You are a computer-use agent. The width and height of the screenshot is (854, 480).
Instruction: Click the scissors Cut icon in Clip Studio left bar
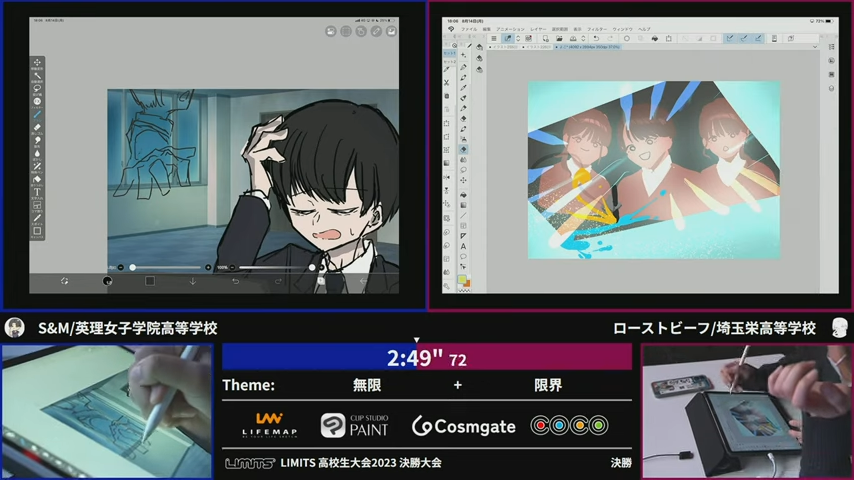(447, 83)
